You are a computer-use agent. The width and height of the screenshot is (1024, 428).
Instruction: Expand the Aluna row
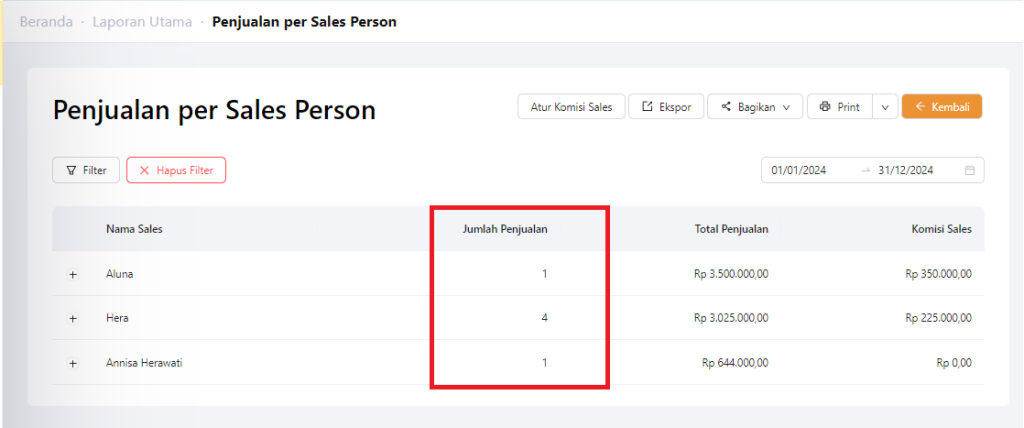point(72,274)
